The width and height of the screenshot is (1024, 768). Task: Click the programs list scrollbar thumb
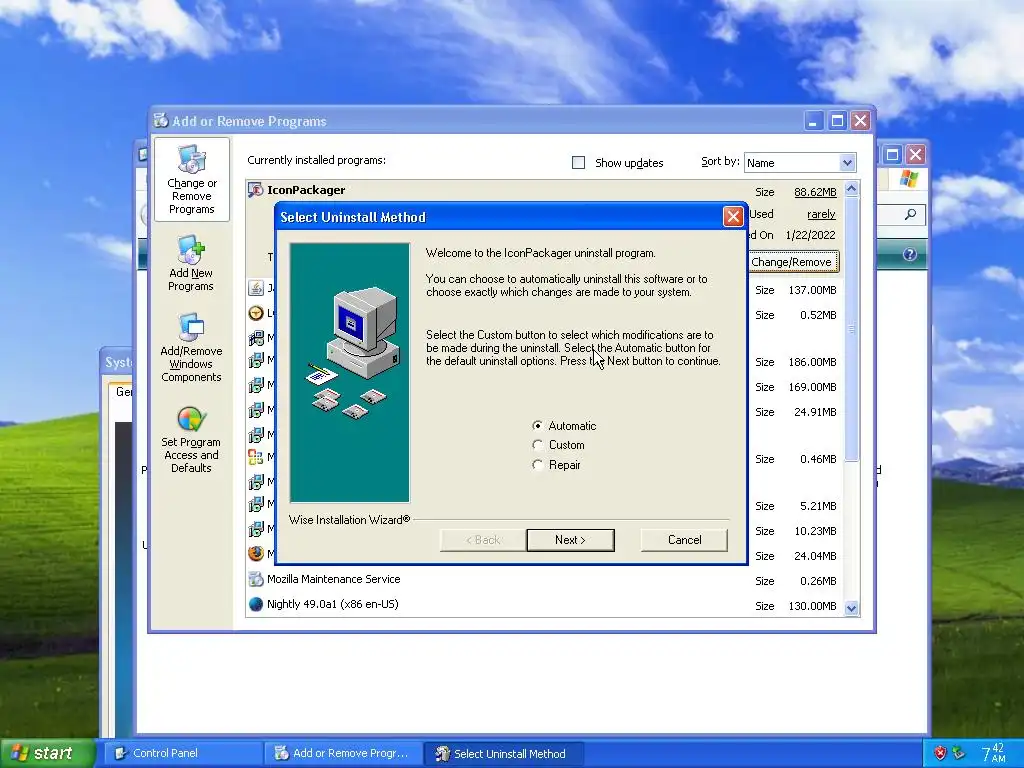click(x=851, y=329)
